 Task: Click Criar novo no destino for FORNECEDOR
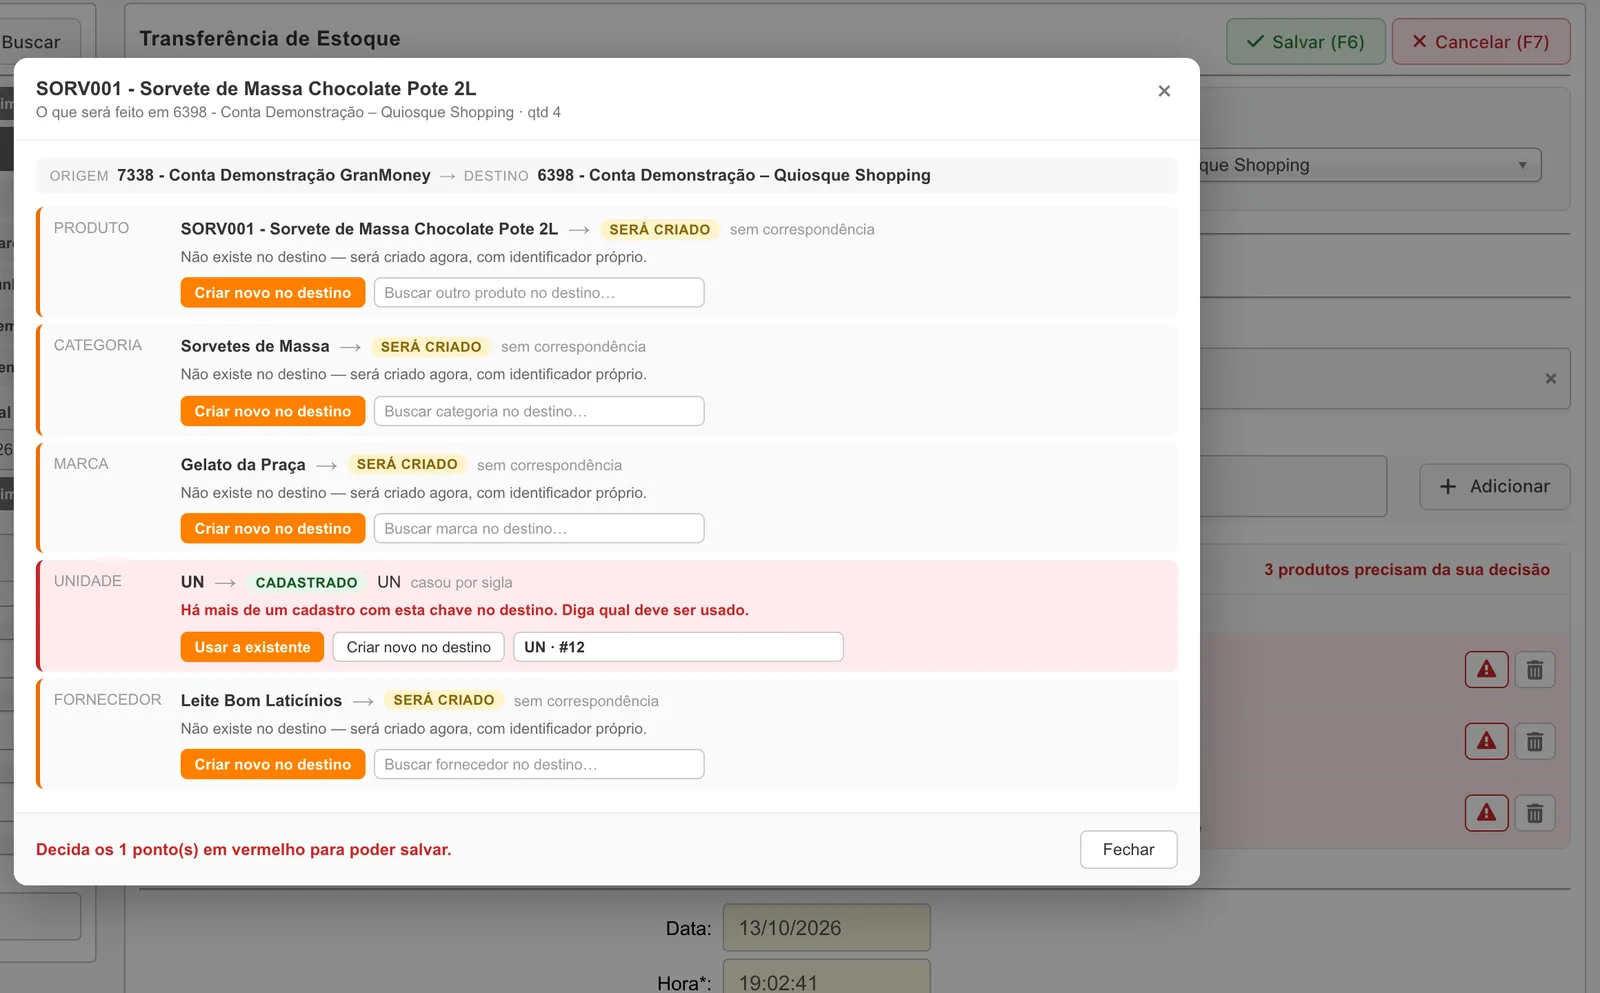point(273,765)
